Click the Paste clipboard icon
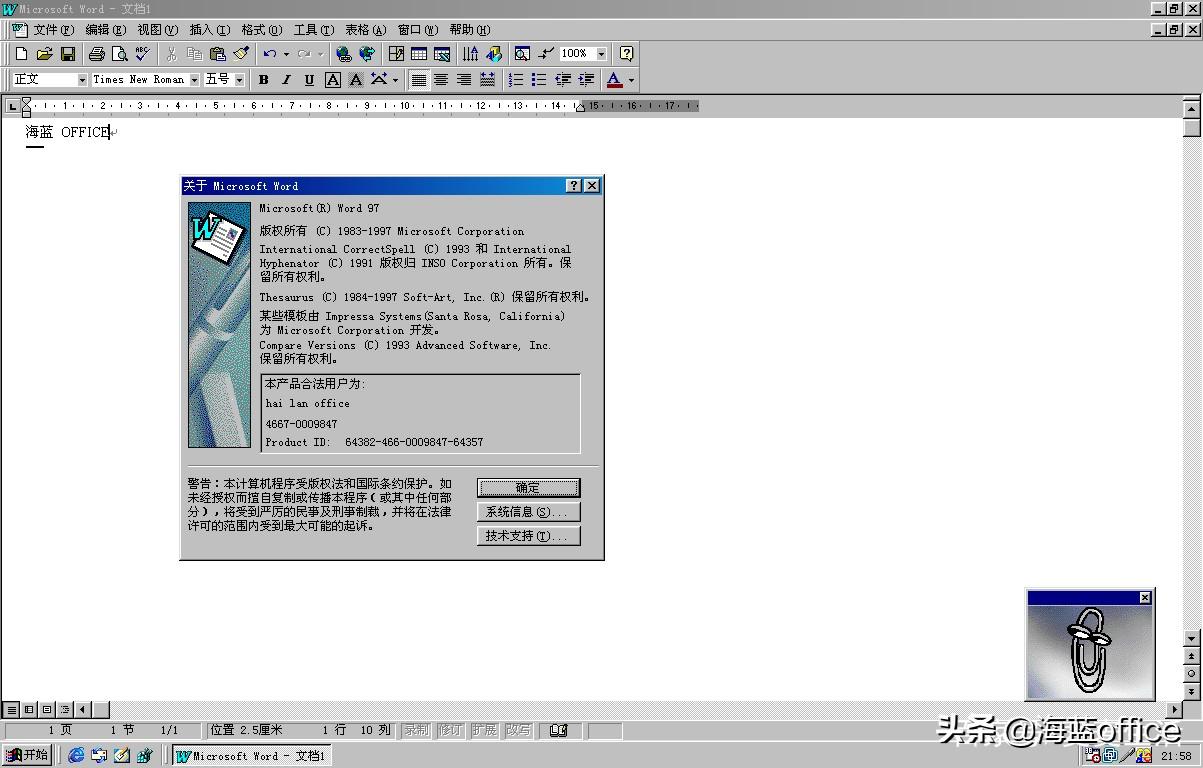This screenshot has width=1203, height=768. coord(217,54)
